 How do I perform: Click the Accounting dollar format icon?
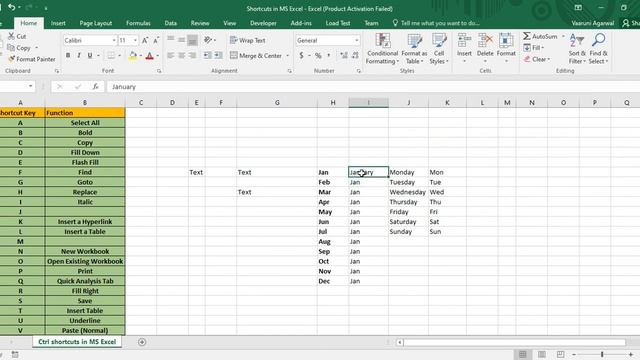pos(301,56)
